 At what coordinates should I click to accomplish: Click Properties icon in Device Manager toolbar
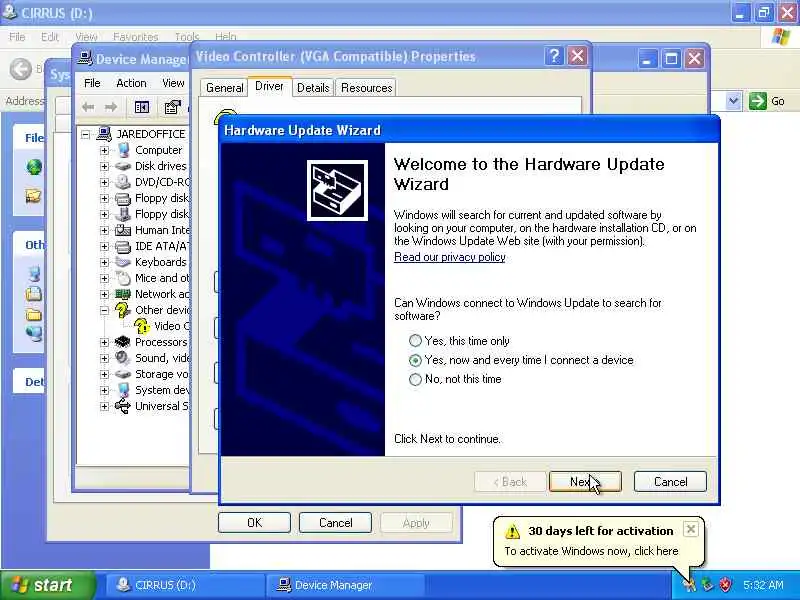pos(172,107)
